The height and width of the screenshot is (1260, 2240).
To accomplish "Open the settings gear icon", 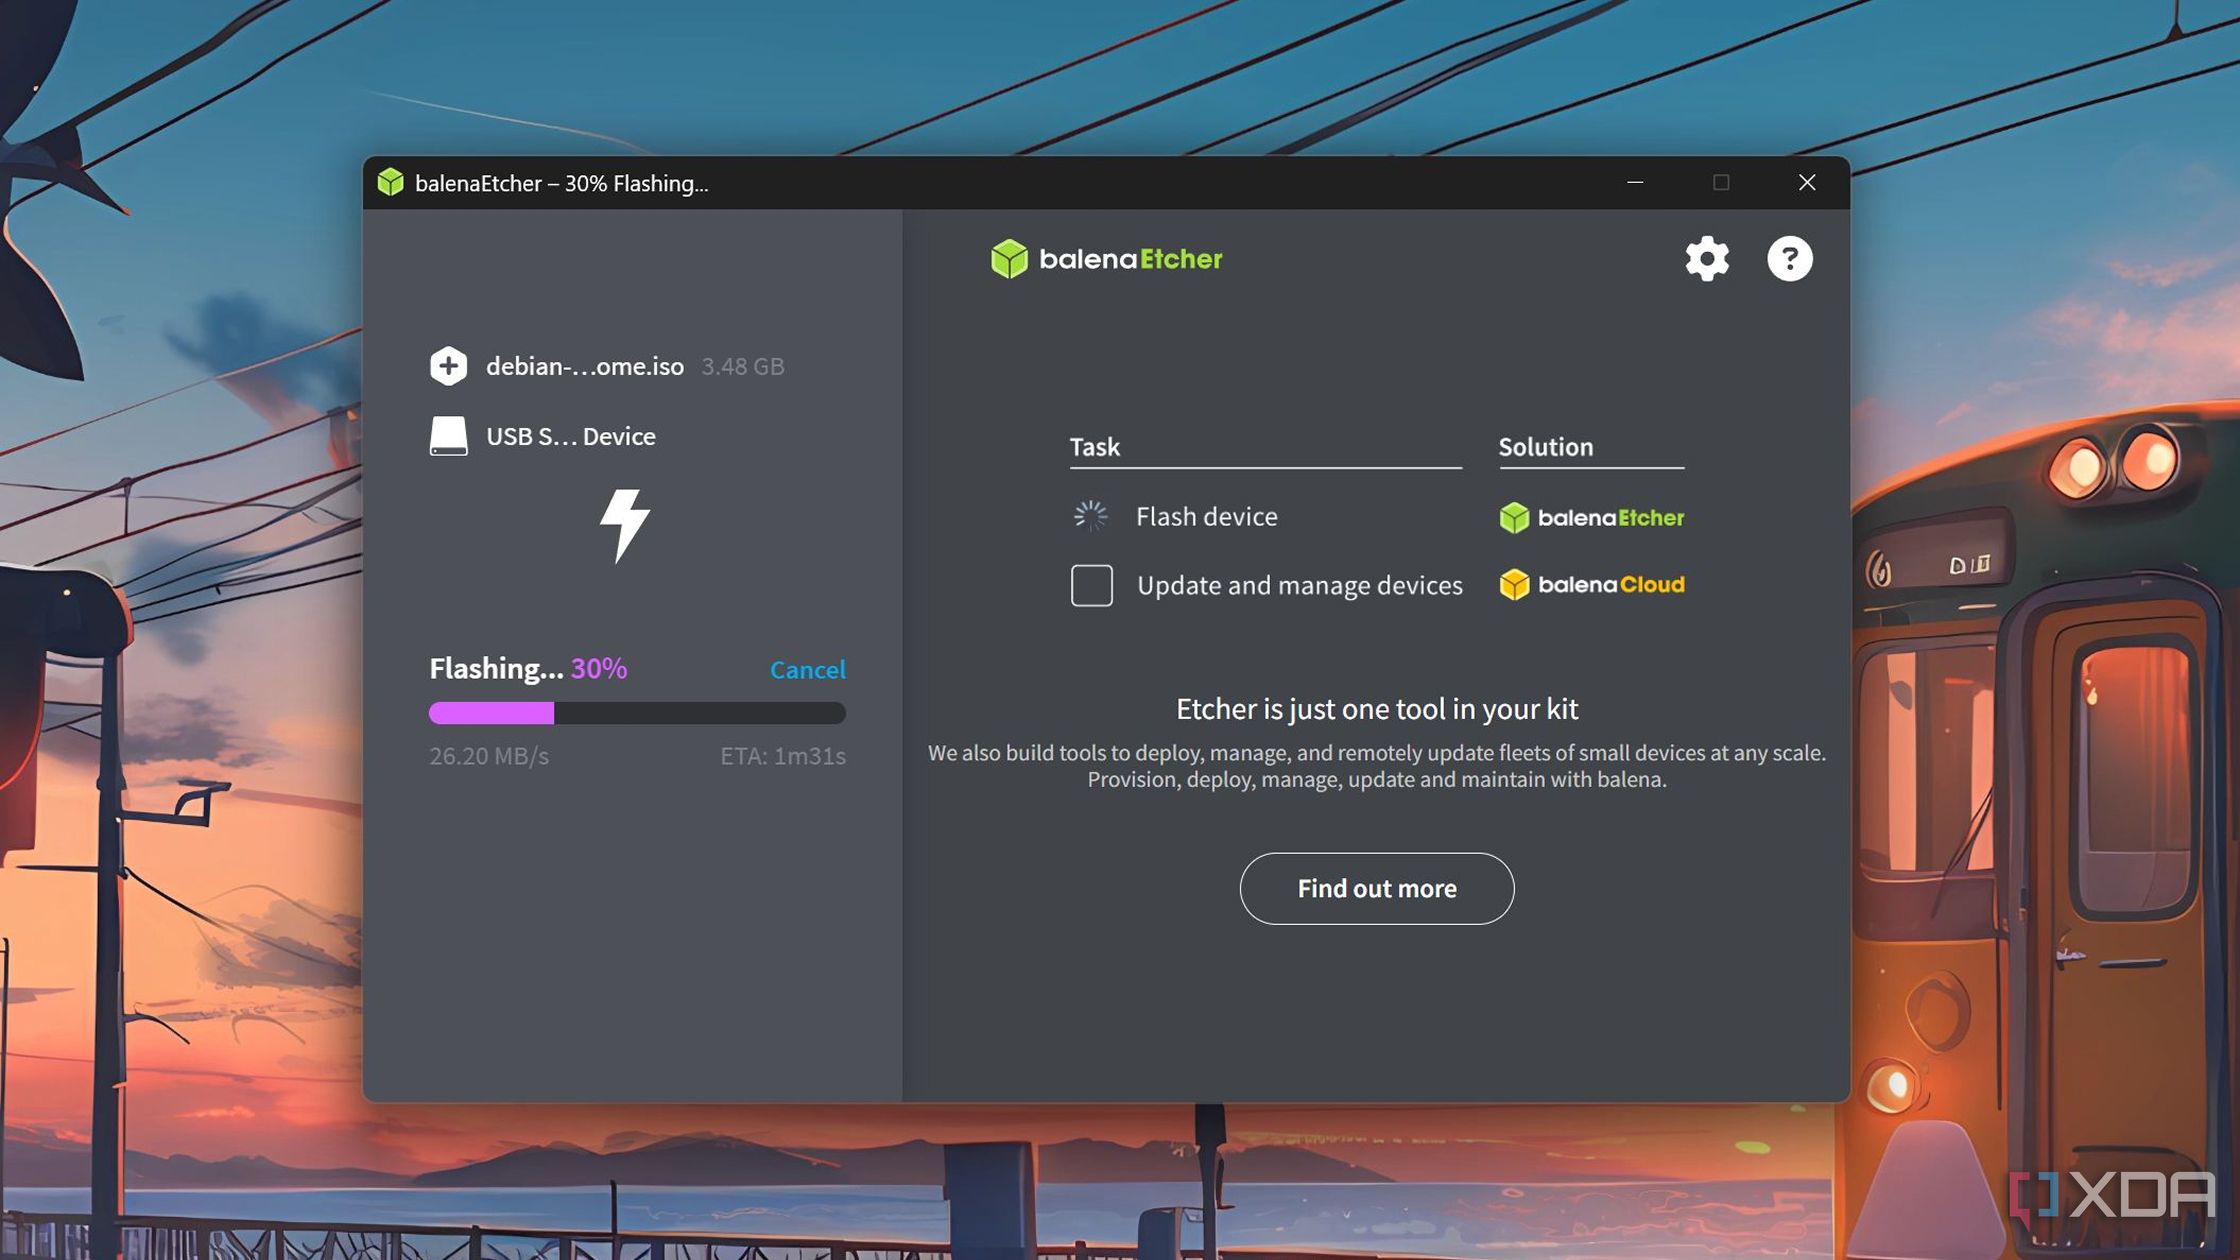I will click(1707, 259).
